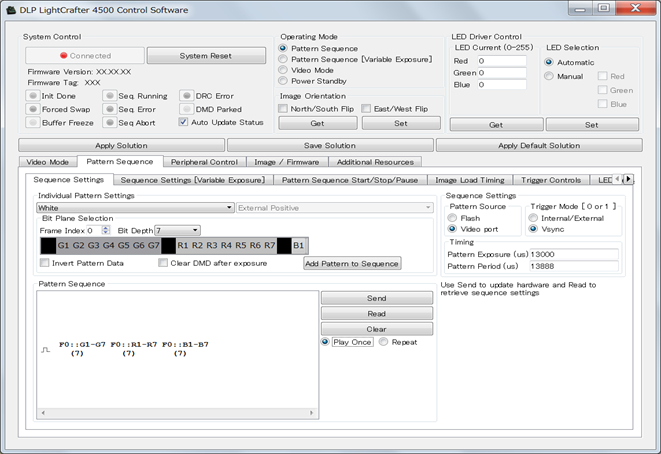This screenshot has width=661, height=454.
Task: Read sequence settings from hardware
Action: [377, 314]
